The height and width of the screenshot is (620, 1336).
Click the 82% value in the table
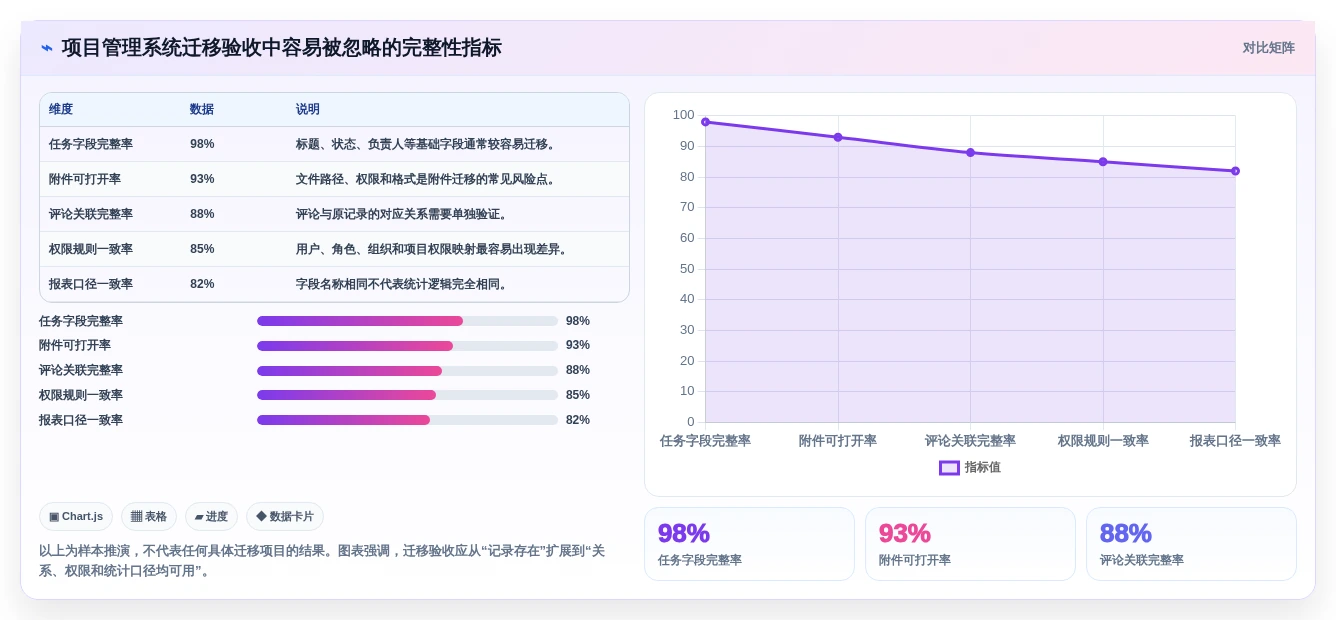[x=202, y=284]
